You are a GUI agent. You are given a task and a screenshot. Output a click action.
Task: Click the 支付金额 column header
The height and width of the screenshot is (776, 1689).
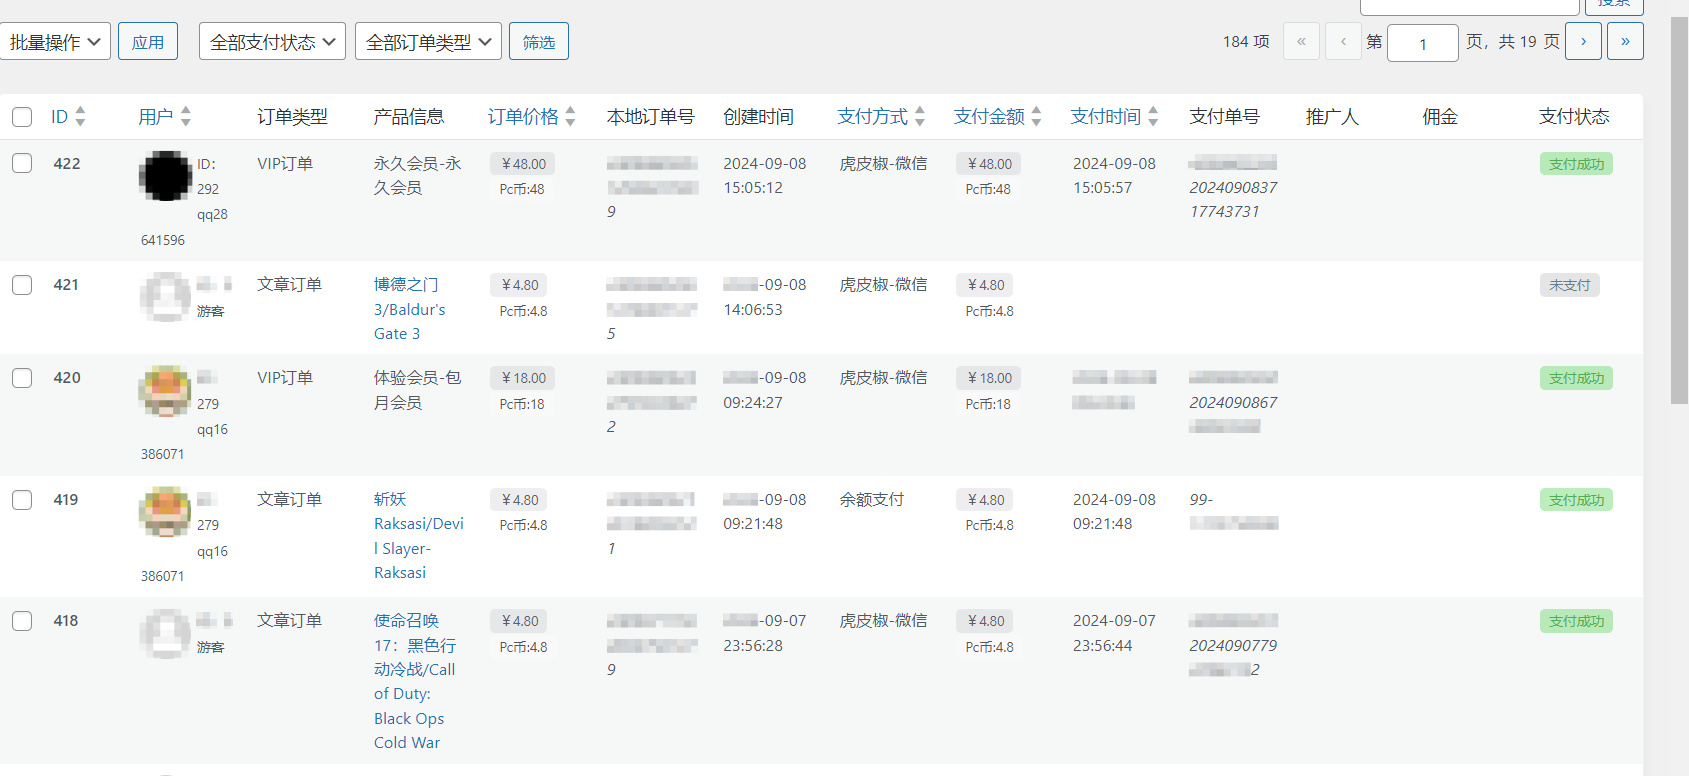[x=989, y=117]
